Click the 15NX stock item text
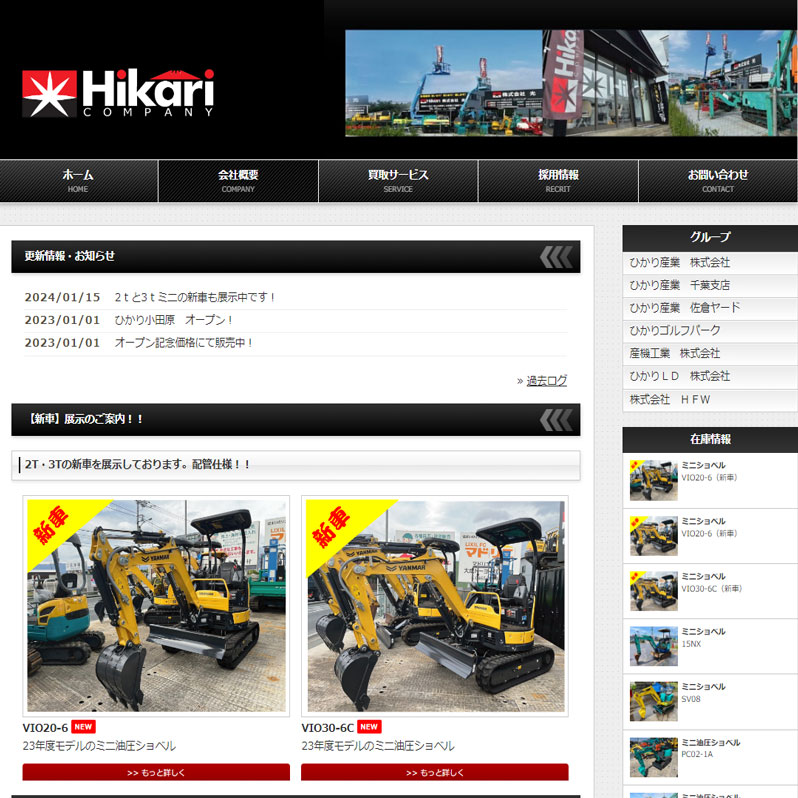Viewport: 798px width, 798px height. (691, 644)
